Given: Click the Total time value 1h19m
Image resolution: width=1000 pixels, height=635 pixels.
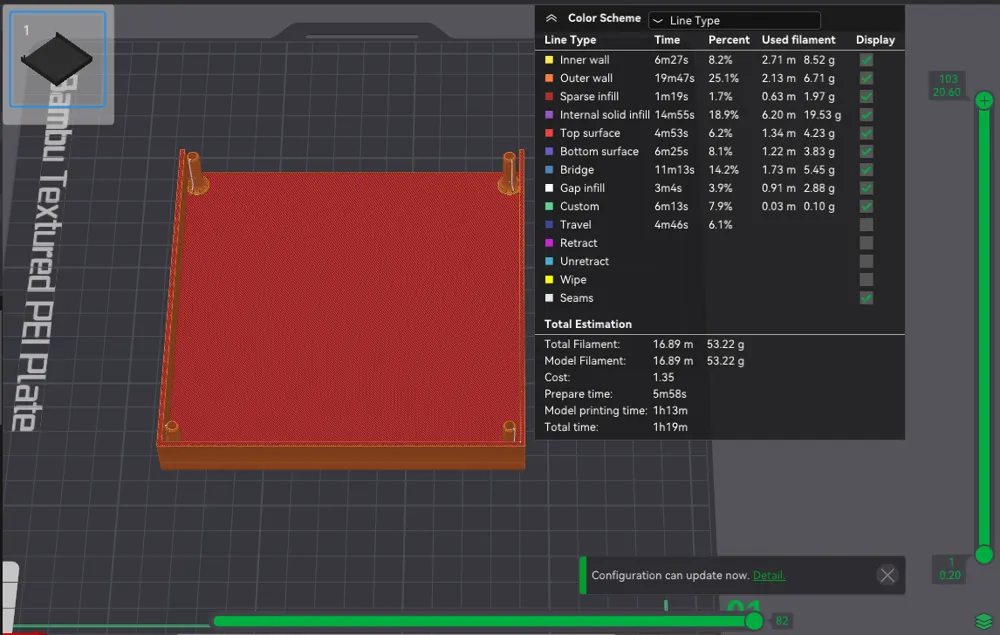Looking at the screenshot, I should click(670, 427).
